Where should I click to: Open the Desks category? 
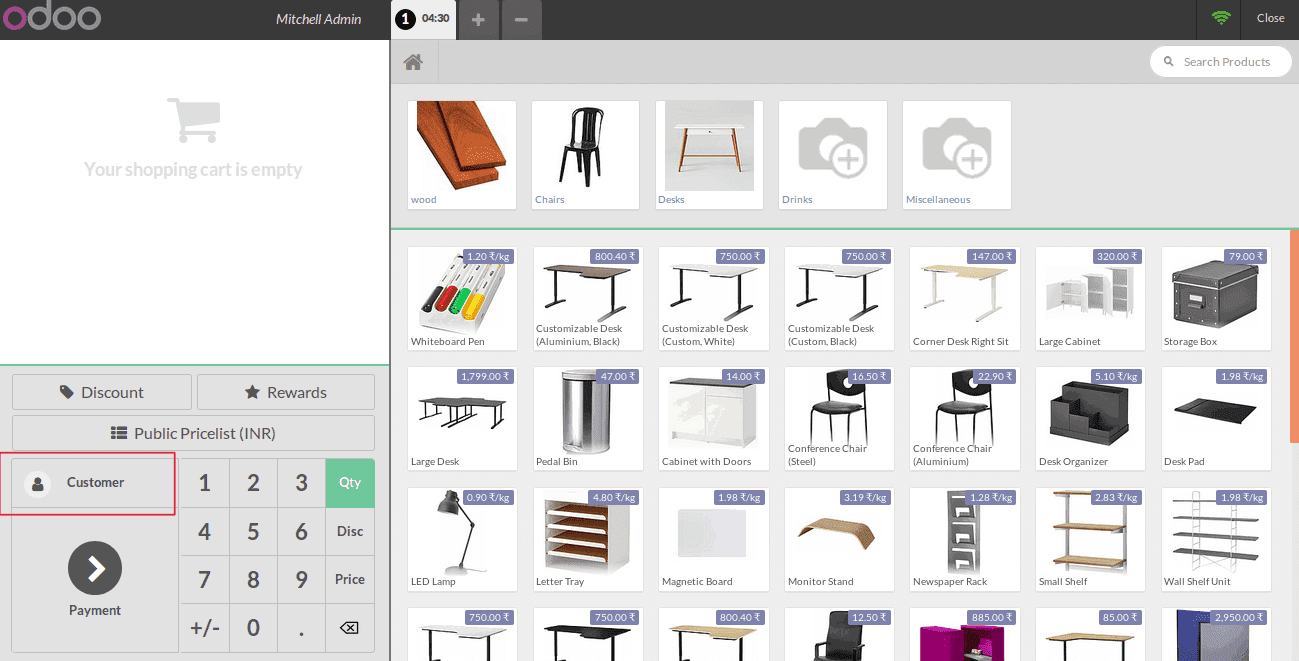click(709, 155)
